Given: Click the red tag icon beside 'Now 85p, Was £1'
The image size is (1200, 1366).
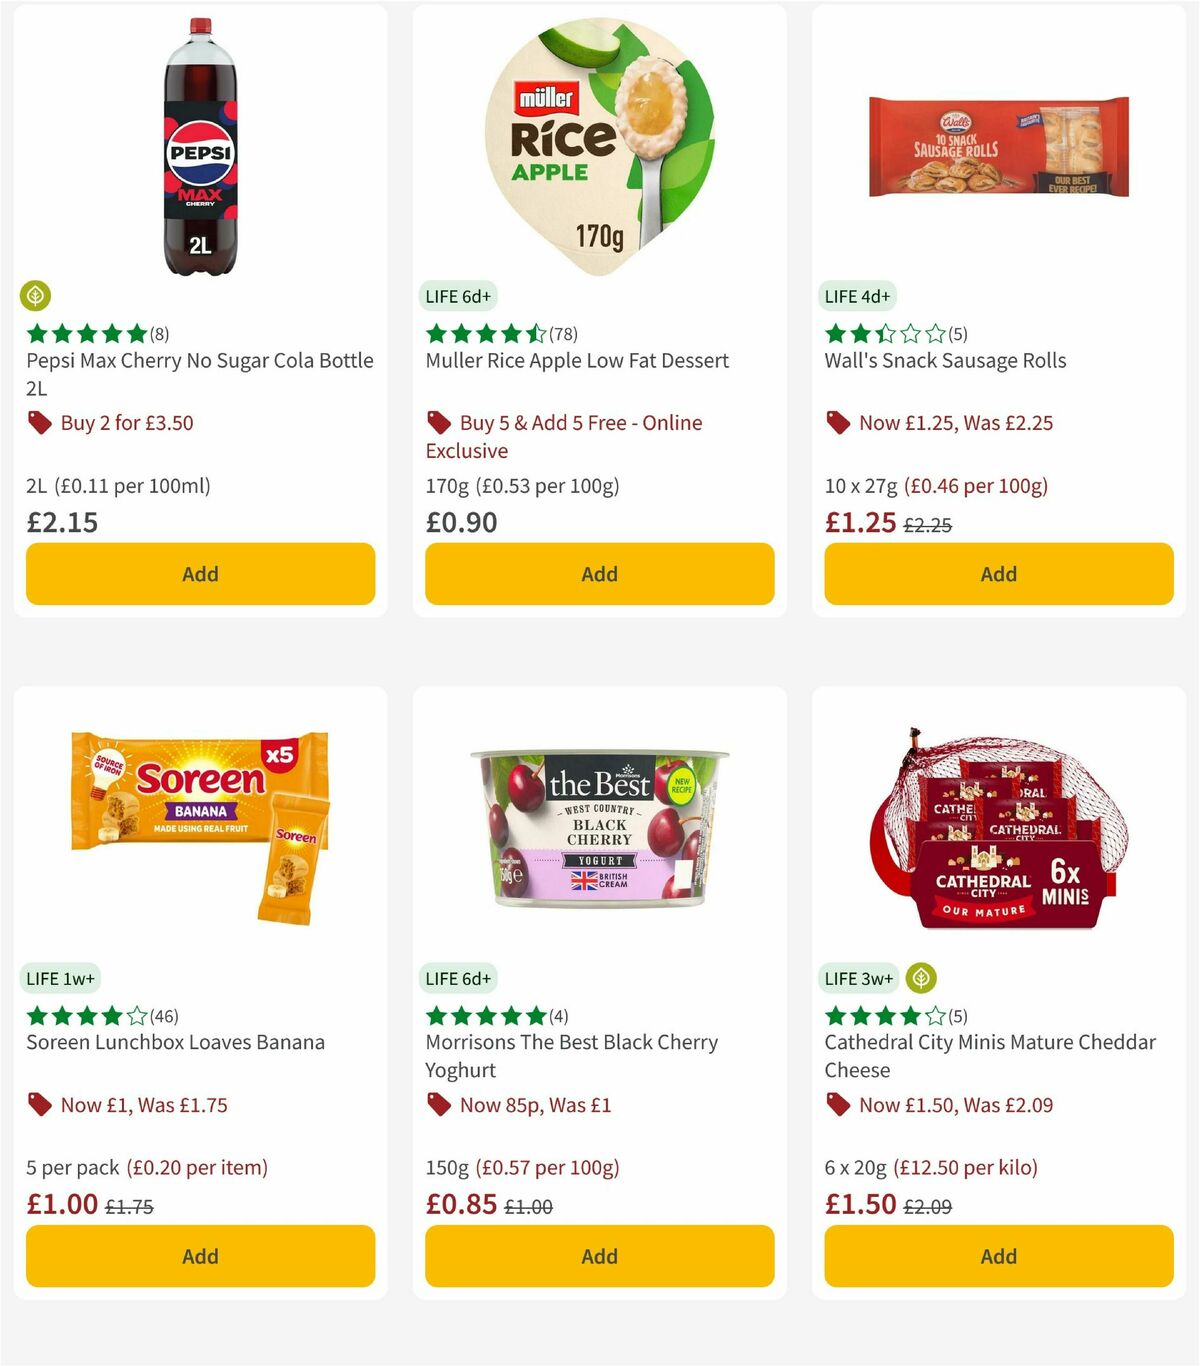Looking at the screenshot, I should (x=439, y=1105).
